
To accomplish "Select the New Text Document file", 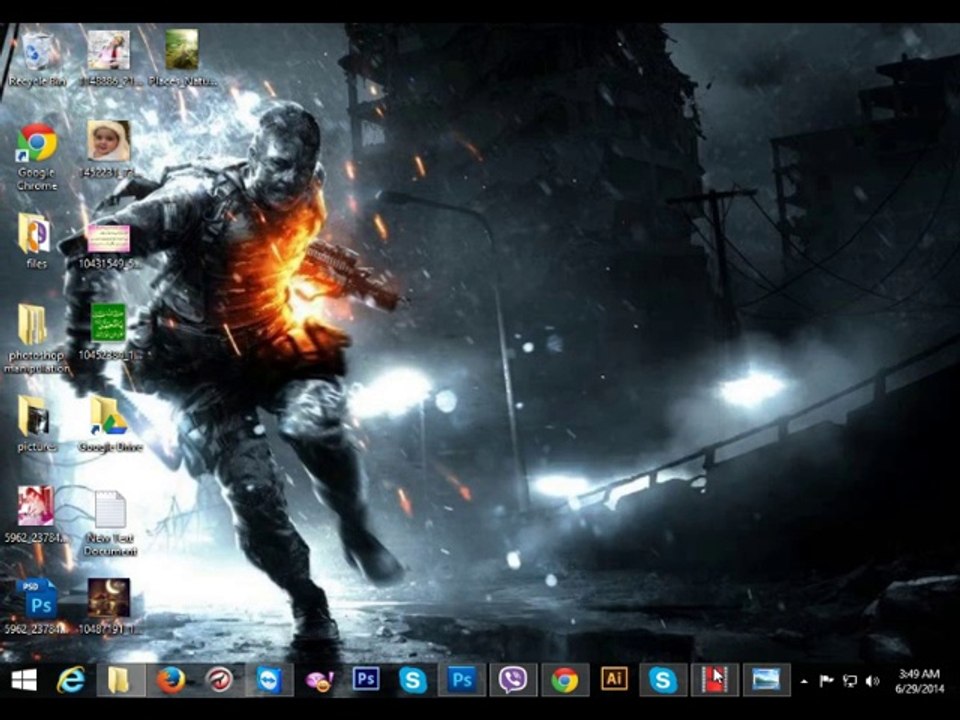I will pyautogui.click(x=110, y=523).
